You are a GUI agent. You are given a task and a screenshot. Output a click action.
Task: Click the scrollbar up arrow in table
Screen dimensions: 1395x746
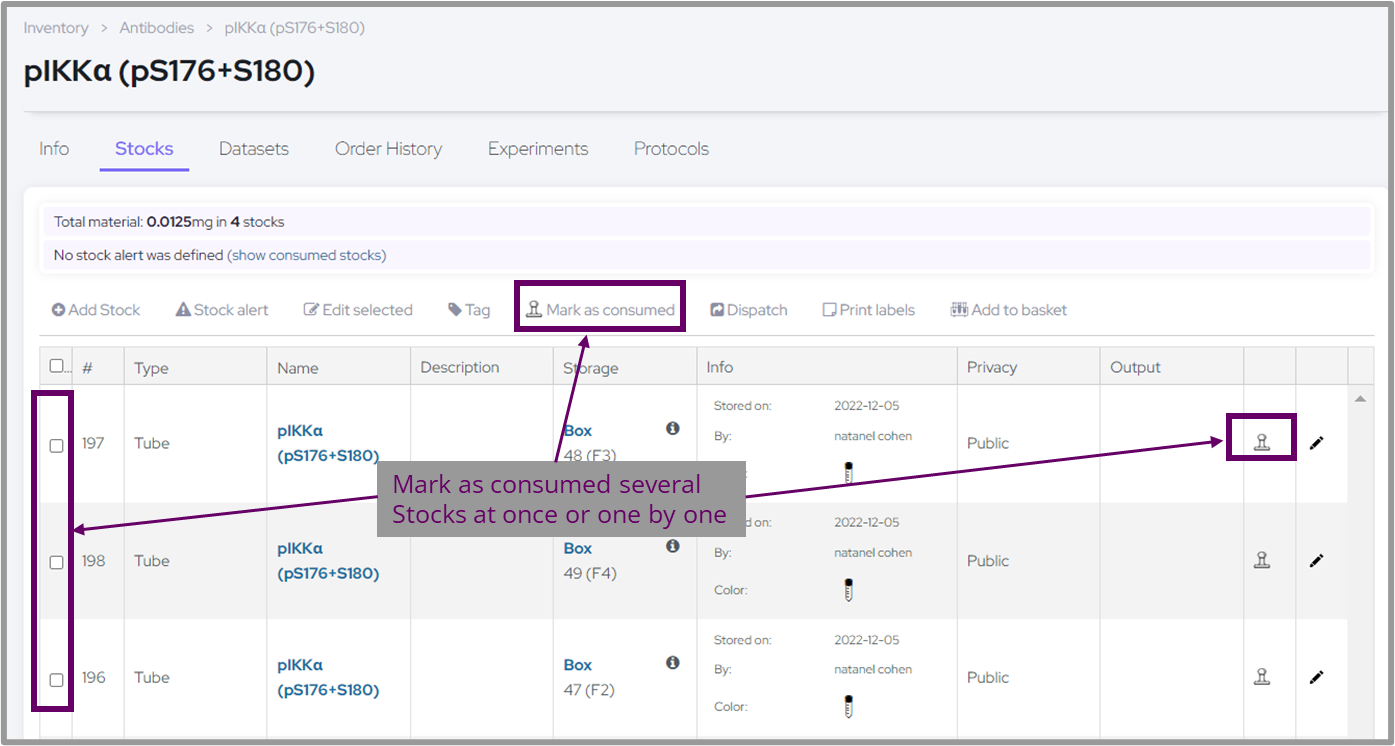click(x=1360, y=399)
